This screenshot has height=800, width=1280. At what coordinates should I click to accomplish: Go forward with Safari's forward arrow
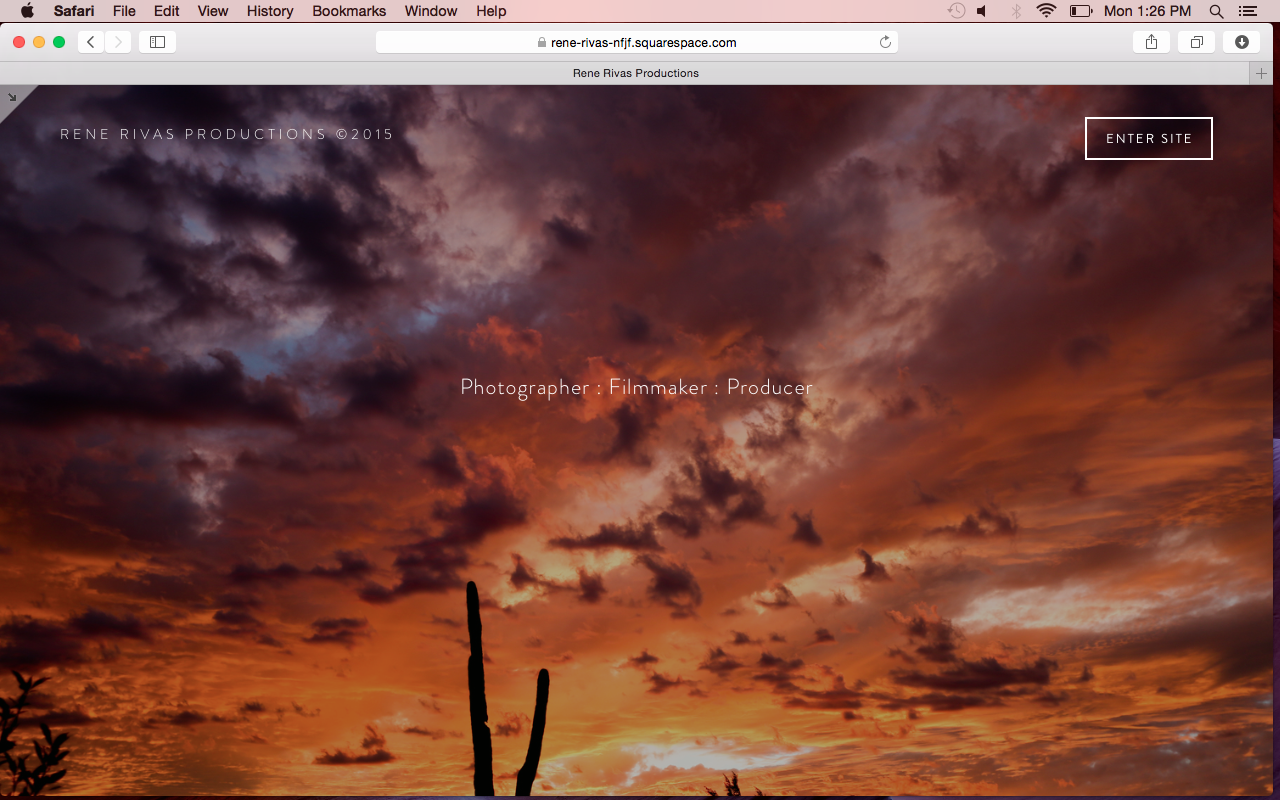click(x=118, y=42)
